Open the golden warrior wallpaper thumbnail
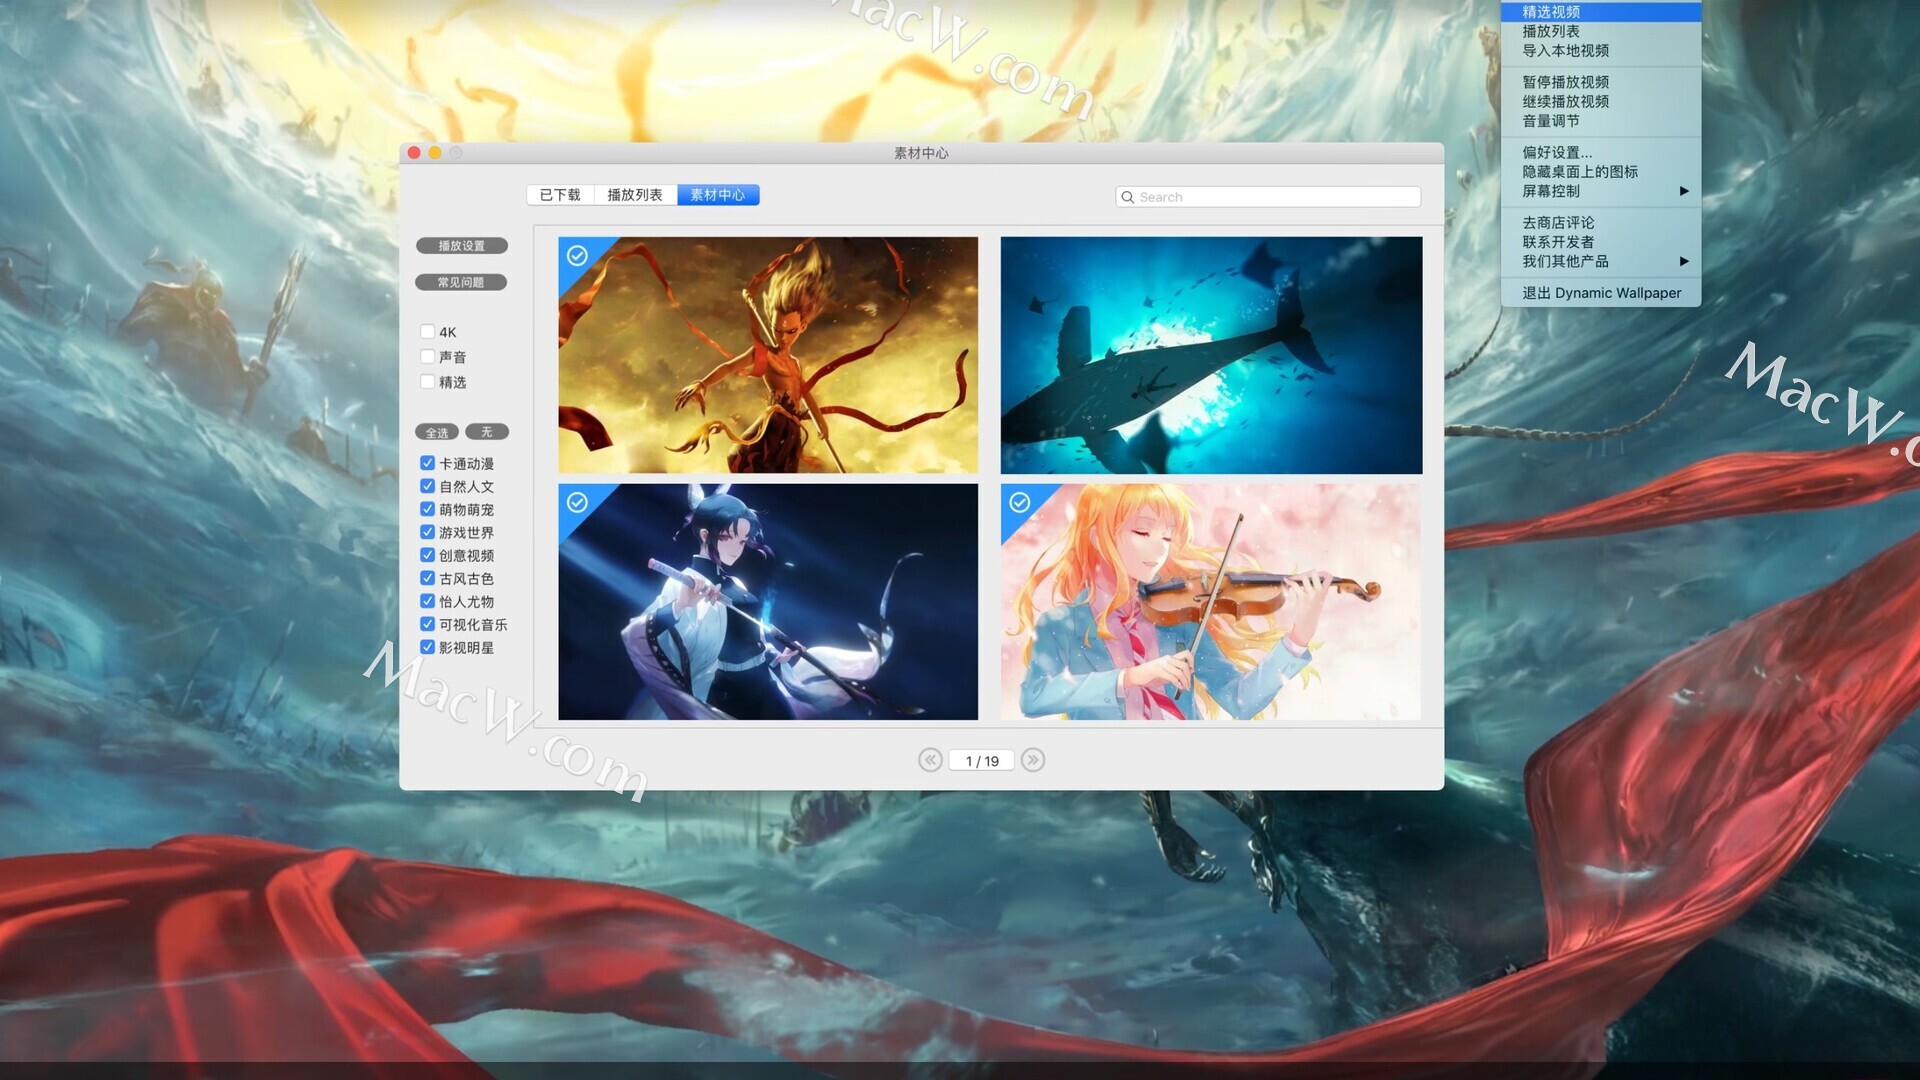1920x1080 pixels. click(768, 355)
